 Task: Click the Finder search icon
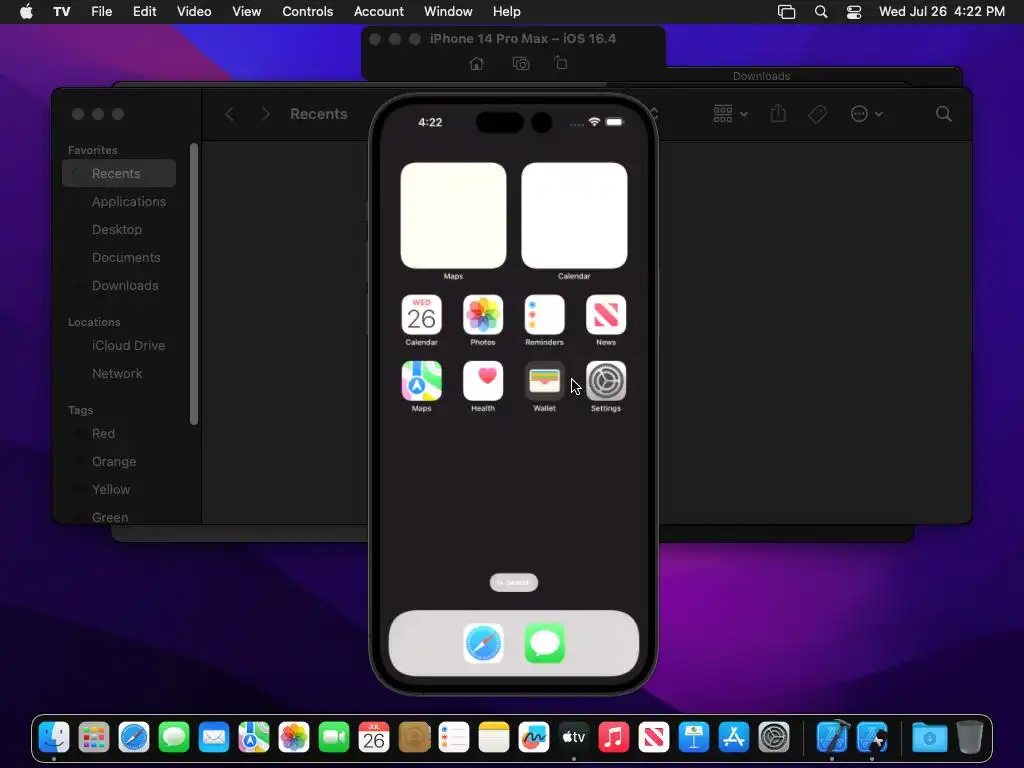(943, 114)
